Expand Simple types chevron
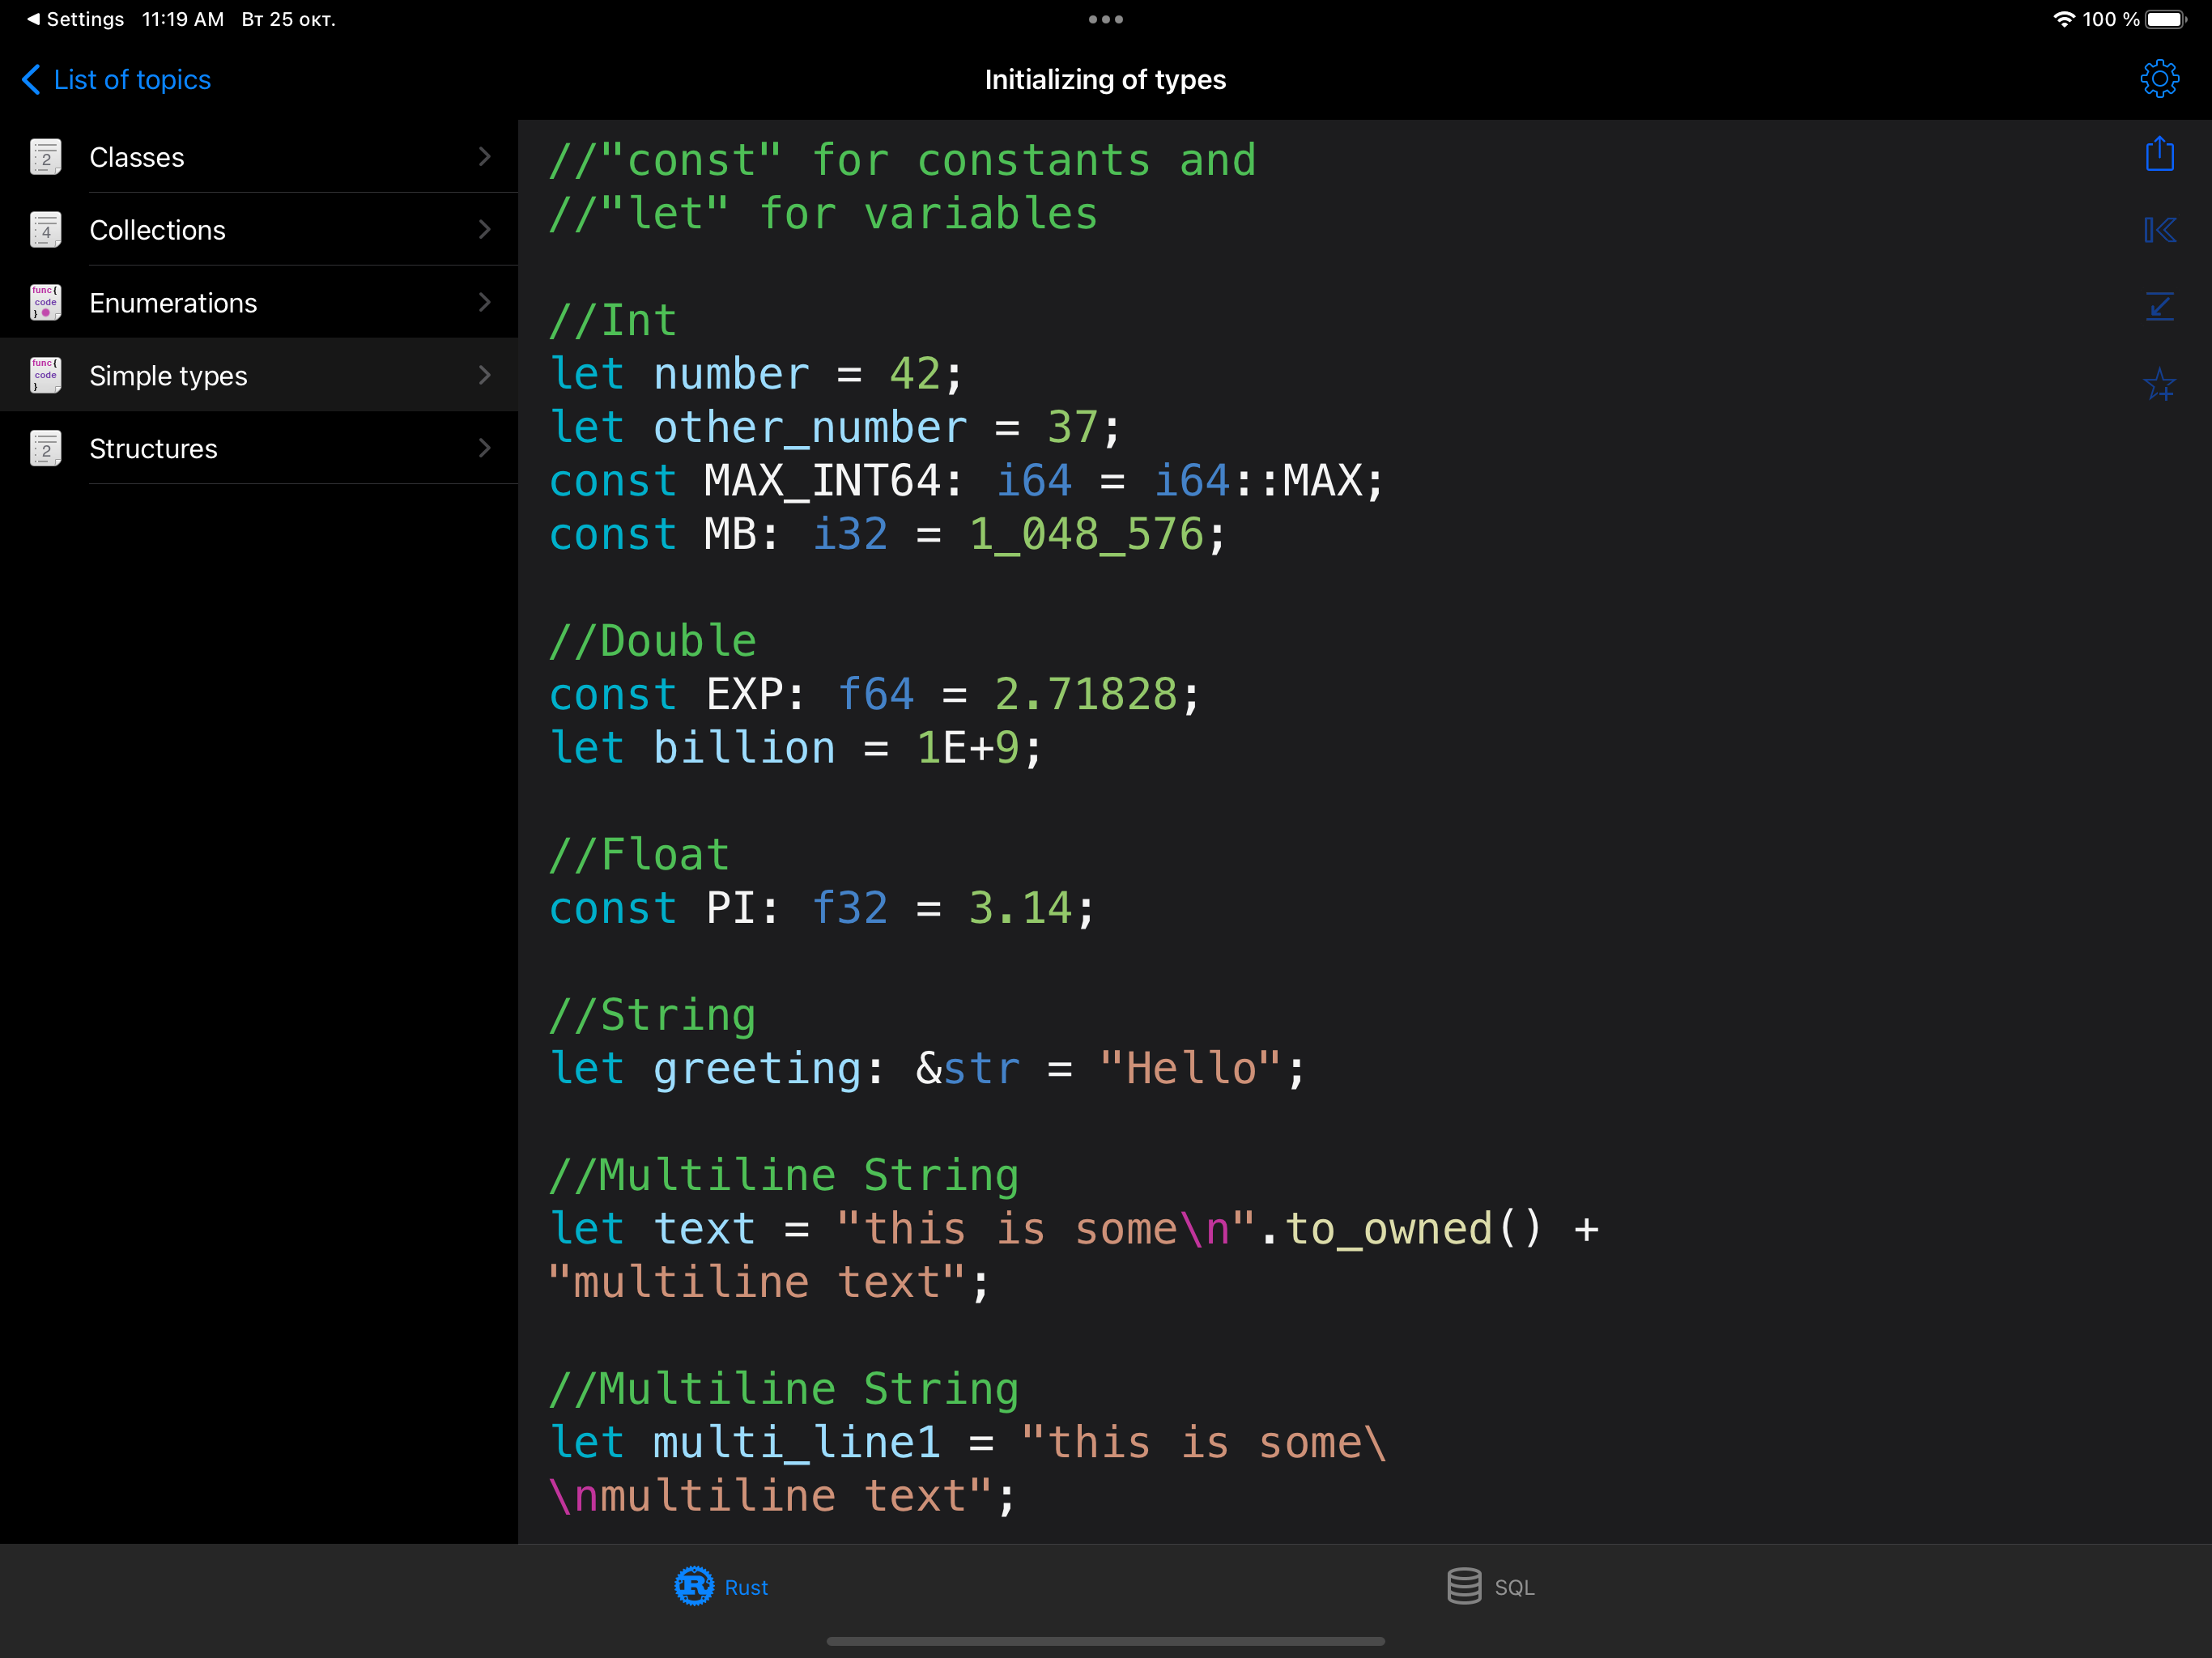The image size is (2212, 1658). (485, 375)
